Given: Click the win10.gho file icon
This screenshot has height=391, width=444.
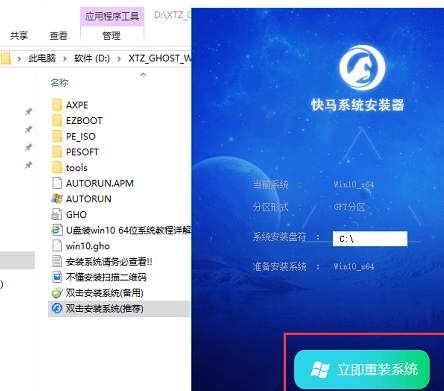Looking at the screenshot, I should click(x=57, y=246).
